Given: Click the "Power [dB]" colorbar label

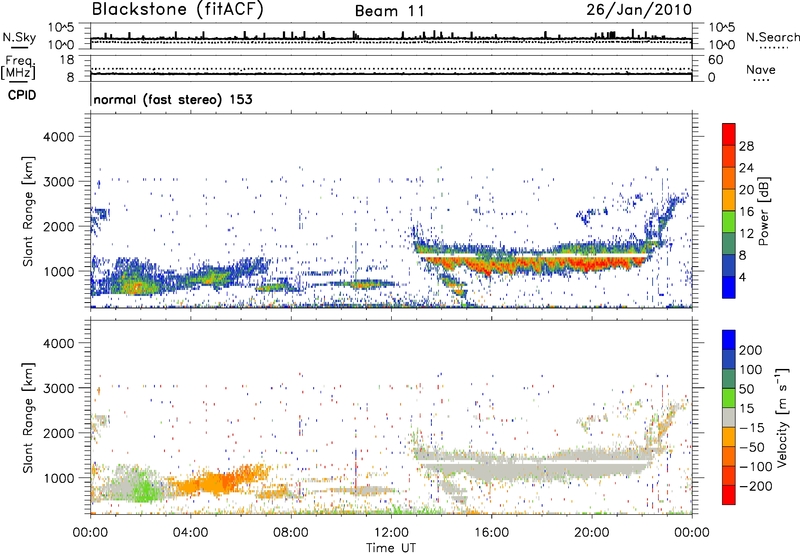Looking at the screenshot, I should [764, 211].
